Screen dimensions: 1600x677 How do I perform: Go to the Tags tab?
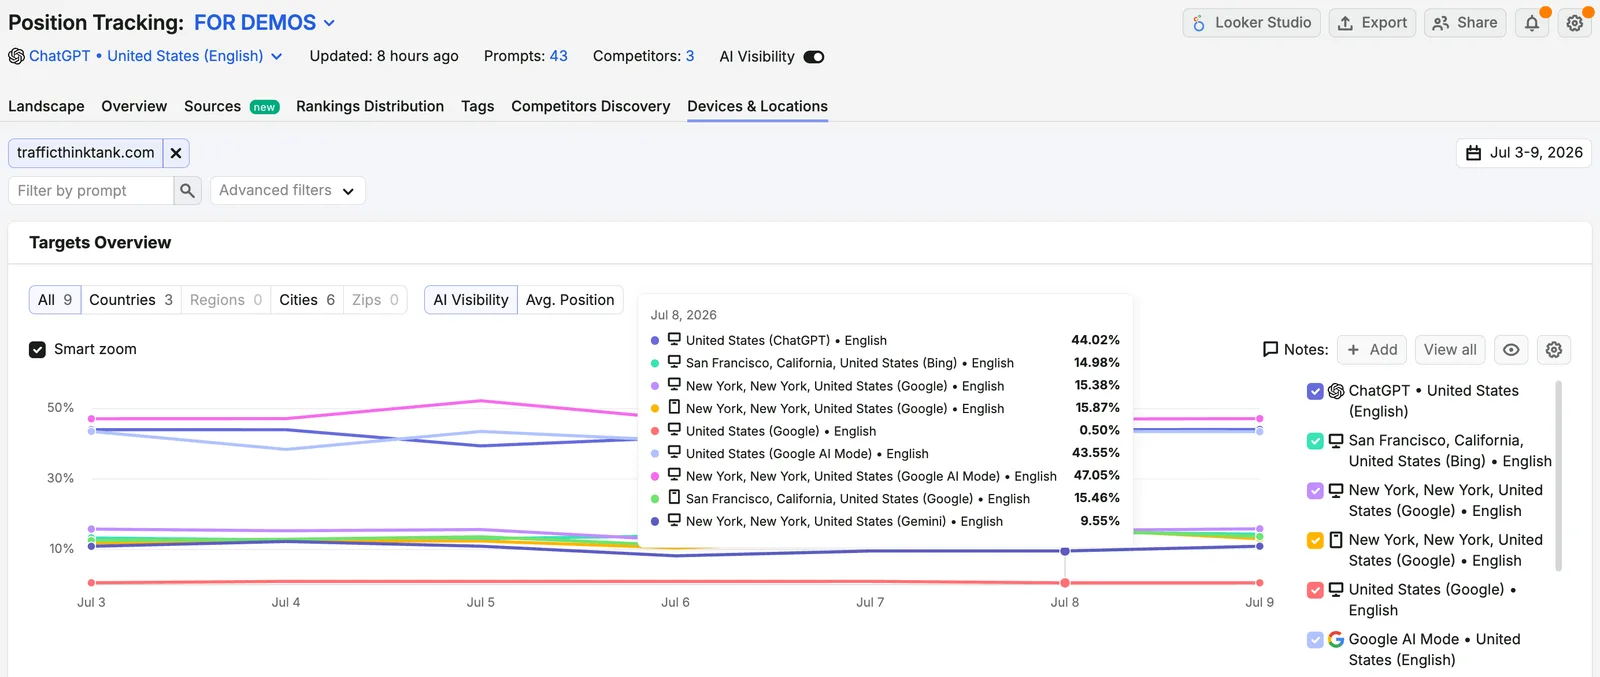(x=478, y=106)
